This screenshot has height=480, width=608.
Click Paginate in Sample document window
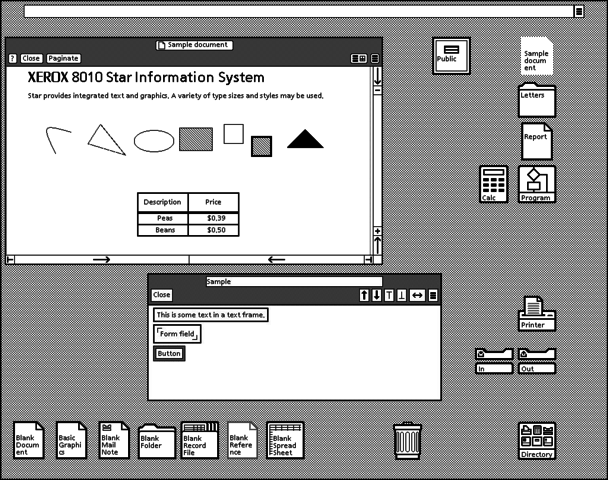click(x=64, y=58)
